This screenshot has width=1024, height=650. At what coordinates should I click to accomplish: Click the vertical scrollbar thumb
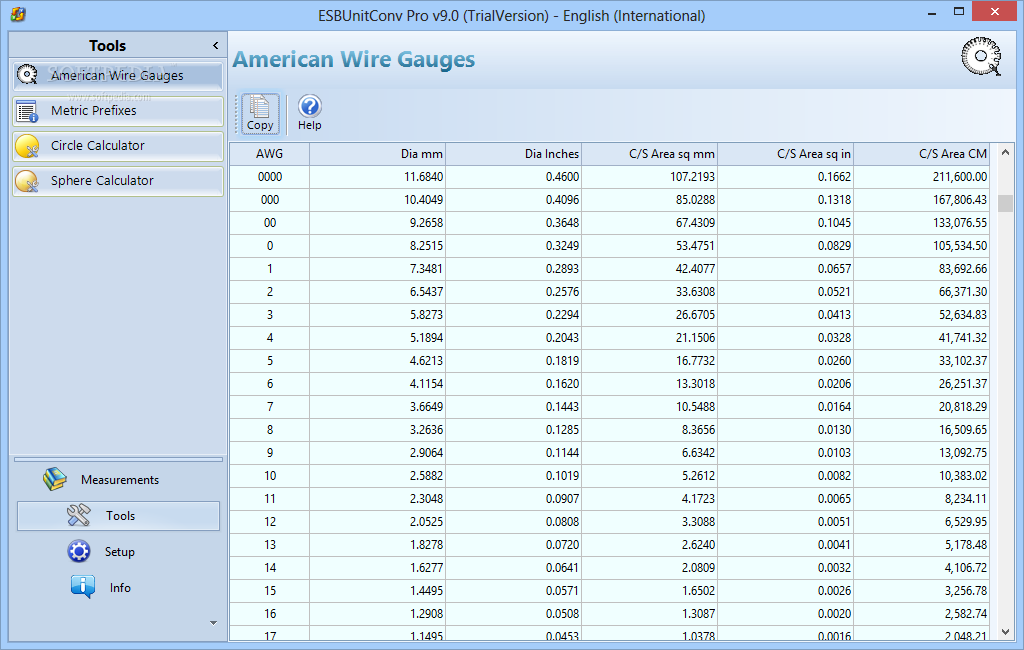tap(1005, 203)
